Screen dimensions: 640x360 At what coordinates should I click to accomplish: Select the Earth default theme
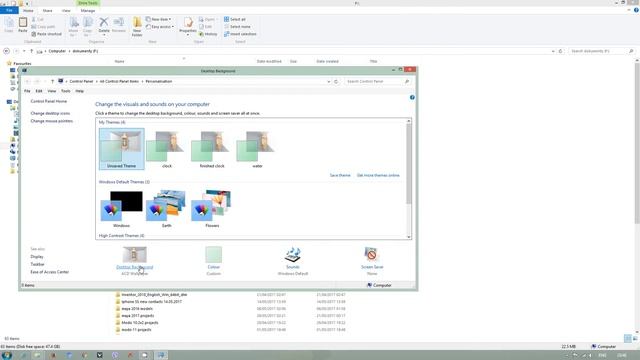pos(167,209)
